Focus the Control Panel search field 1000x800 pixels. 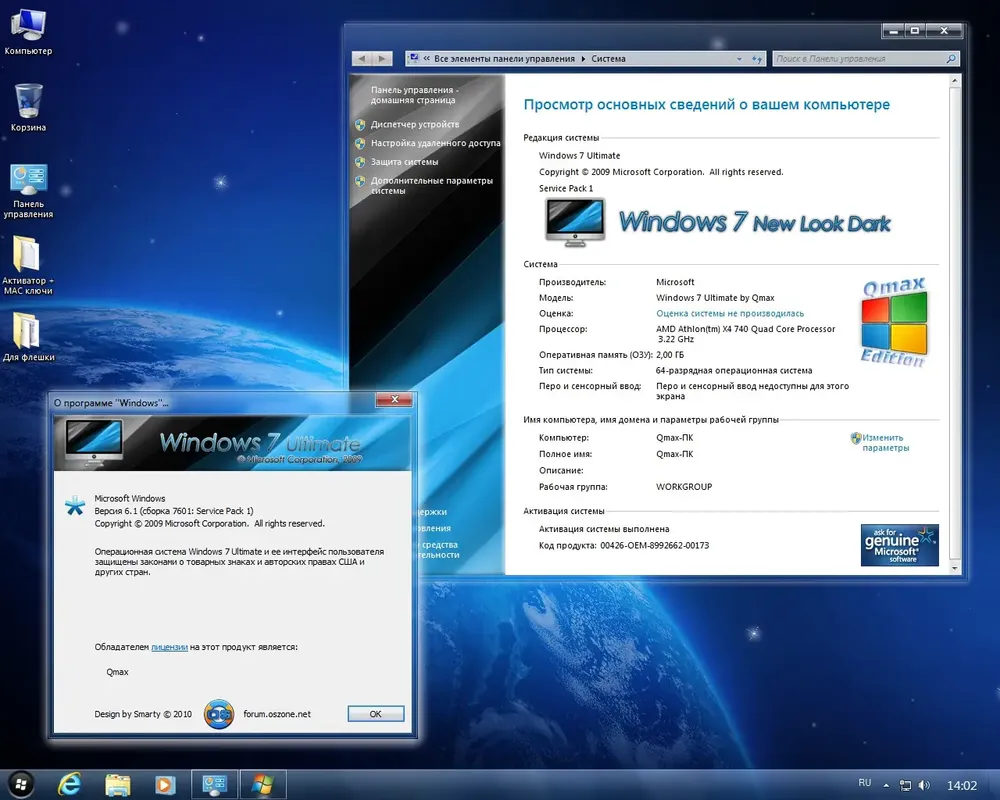[865, 59]
